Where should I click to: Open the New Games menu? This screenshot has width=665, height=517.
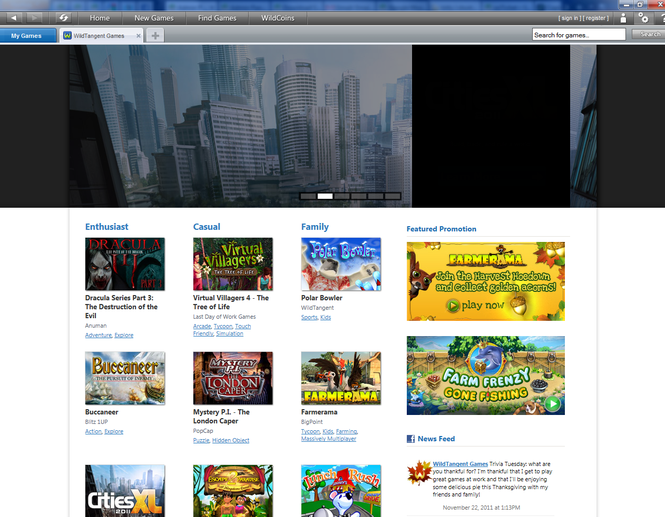154,18
